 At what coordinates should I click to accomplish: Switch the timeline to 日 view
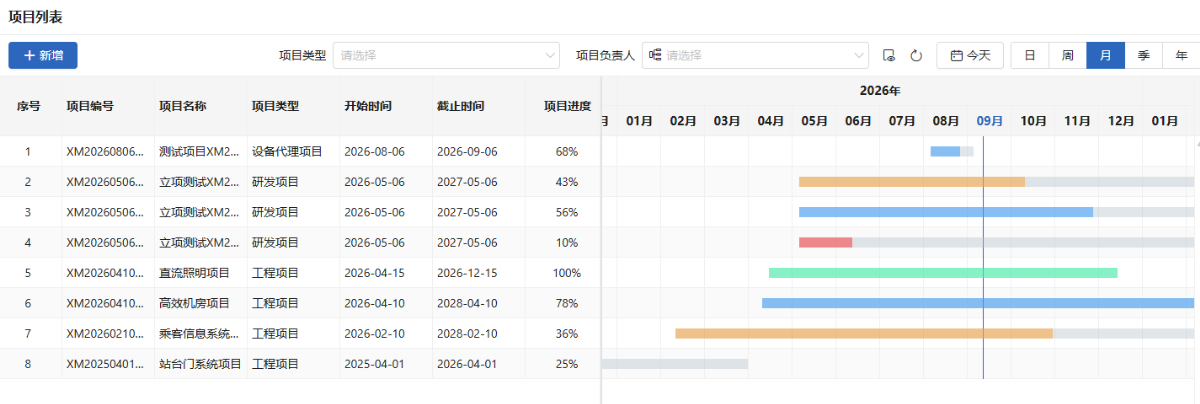1030,55
